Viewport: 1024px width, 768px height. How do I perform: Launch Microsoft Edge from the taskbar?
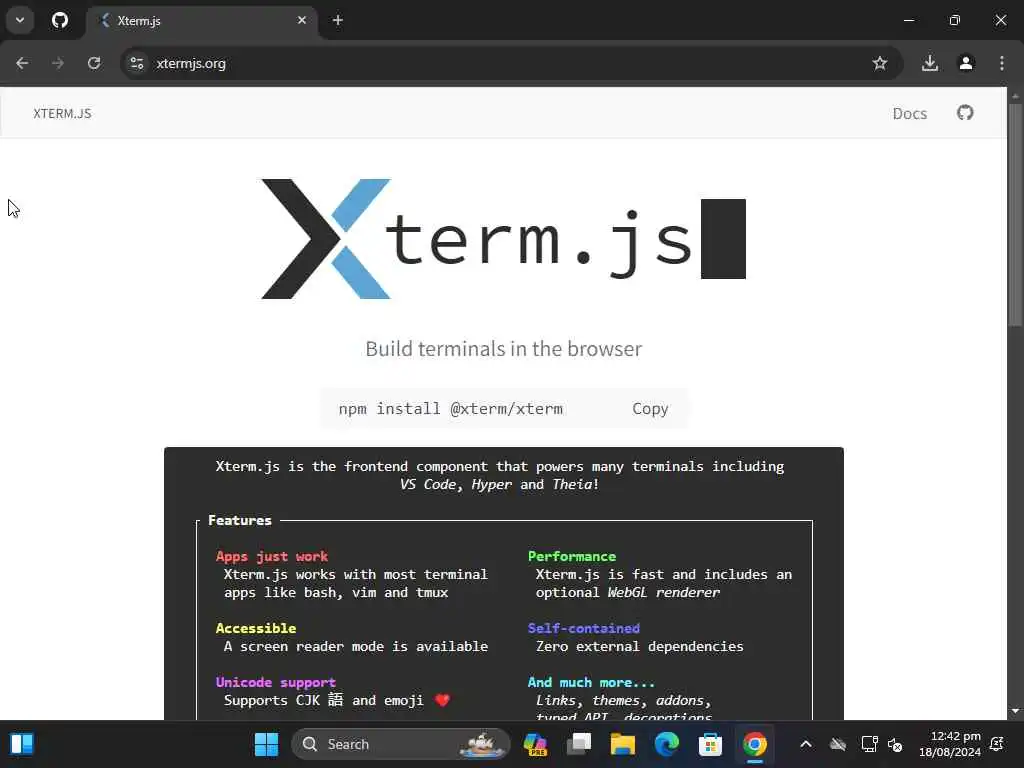pos(667,744)
